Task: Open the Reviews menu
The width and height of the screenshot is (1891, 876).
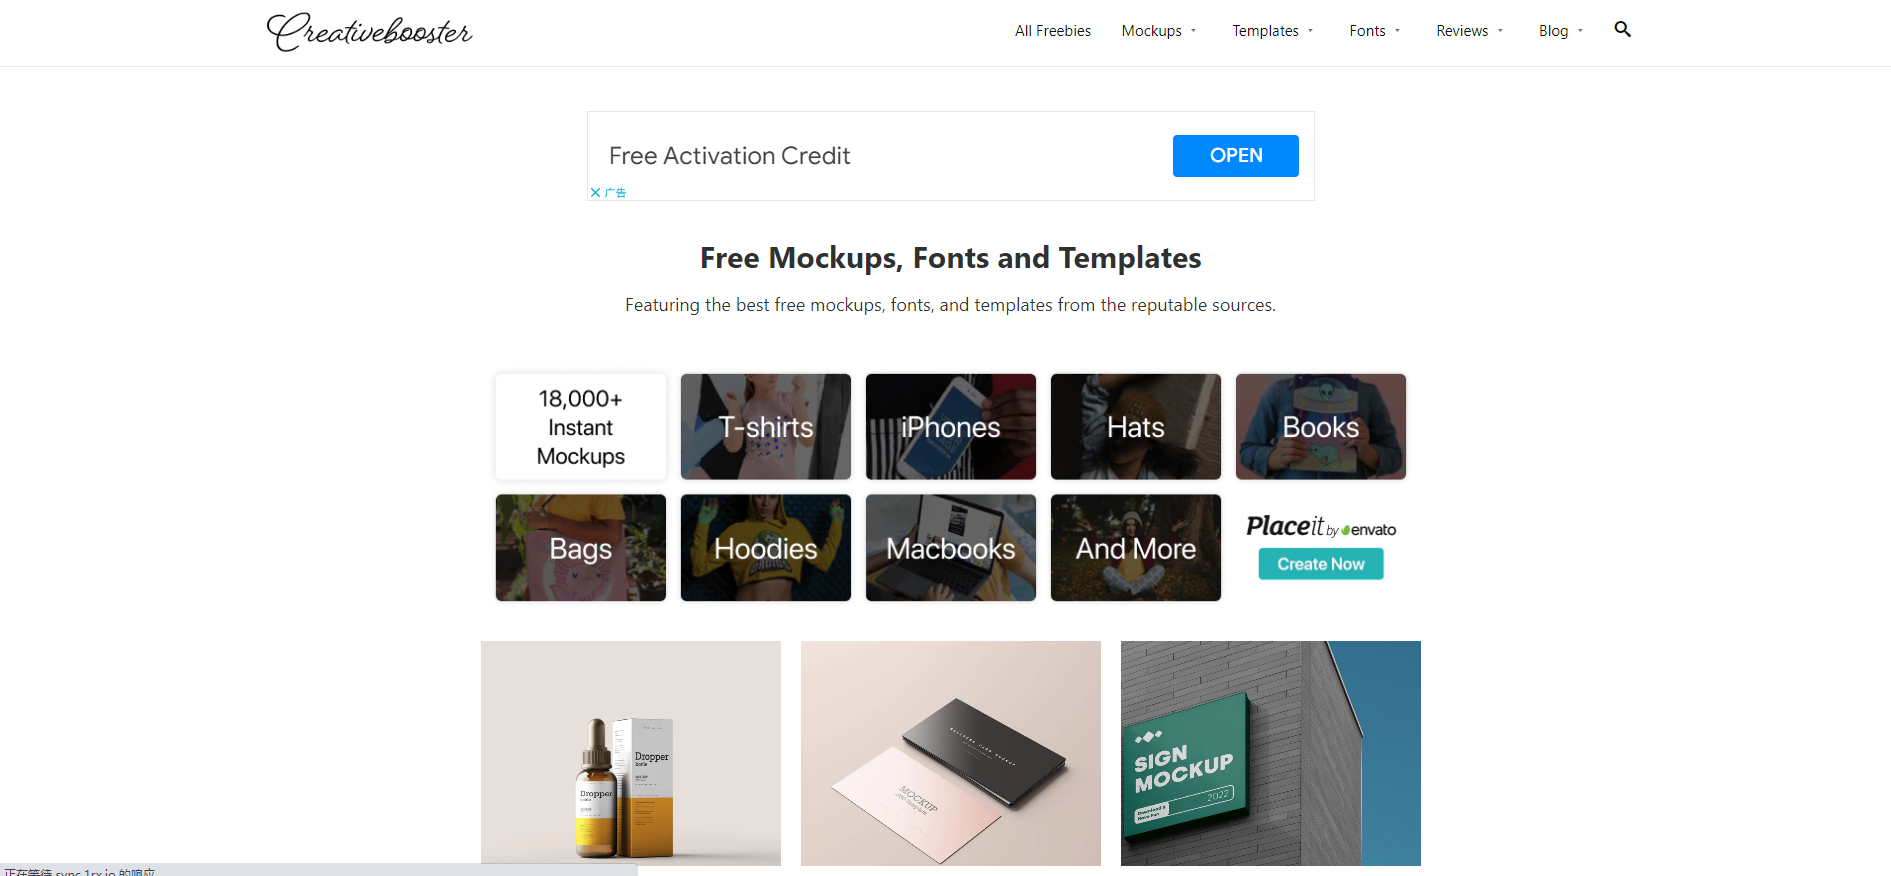Action: coord(1469,31)
